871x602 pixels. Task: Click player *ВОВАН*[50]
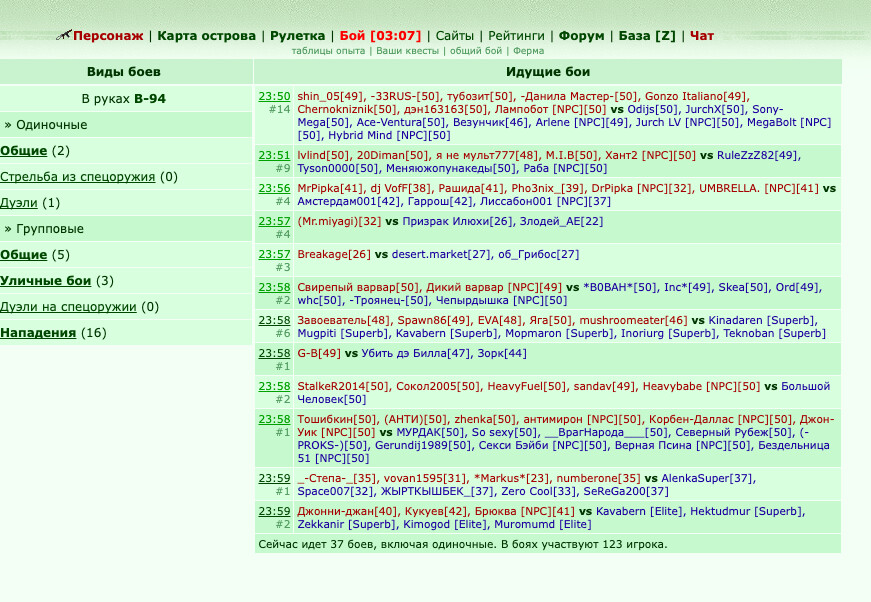620,287
